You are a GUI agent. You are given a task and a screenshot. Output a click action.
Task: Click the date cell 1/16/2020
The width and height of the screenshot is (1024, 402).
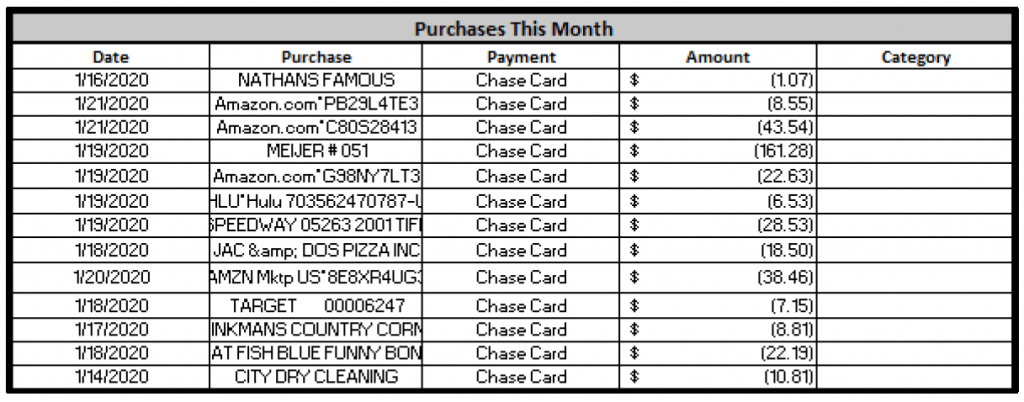pos(111,80)
